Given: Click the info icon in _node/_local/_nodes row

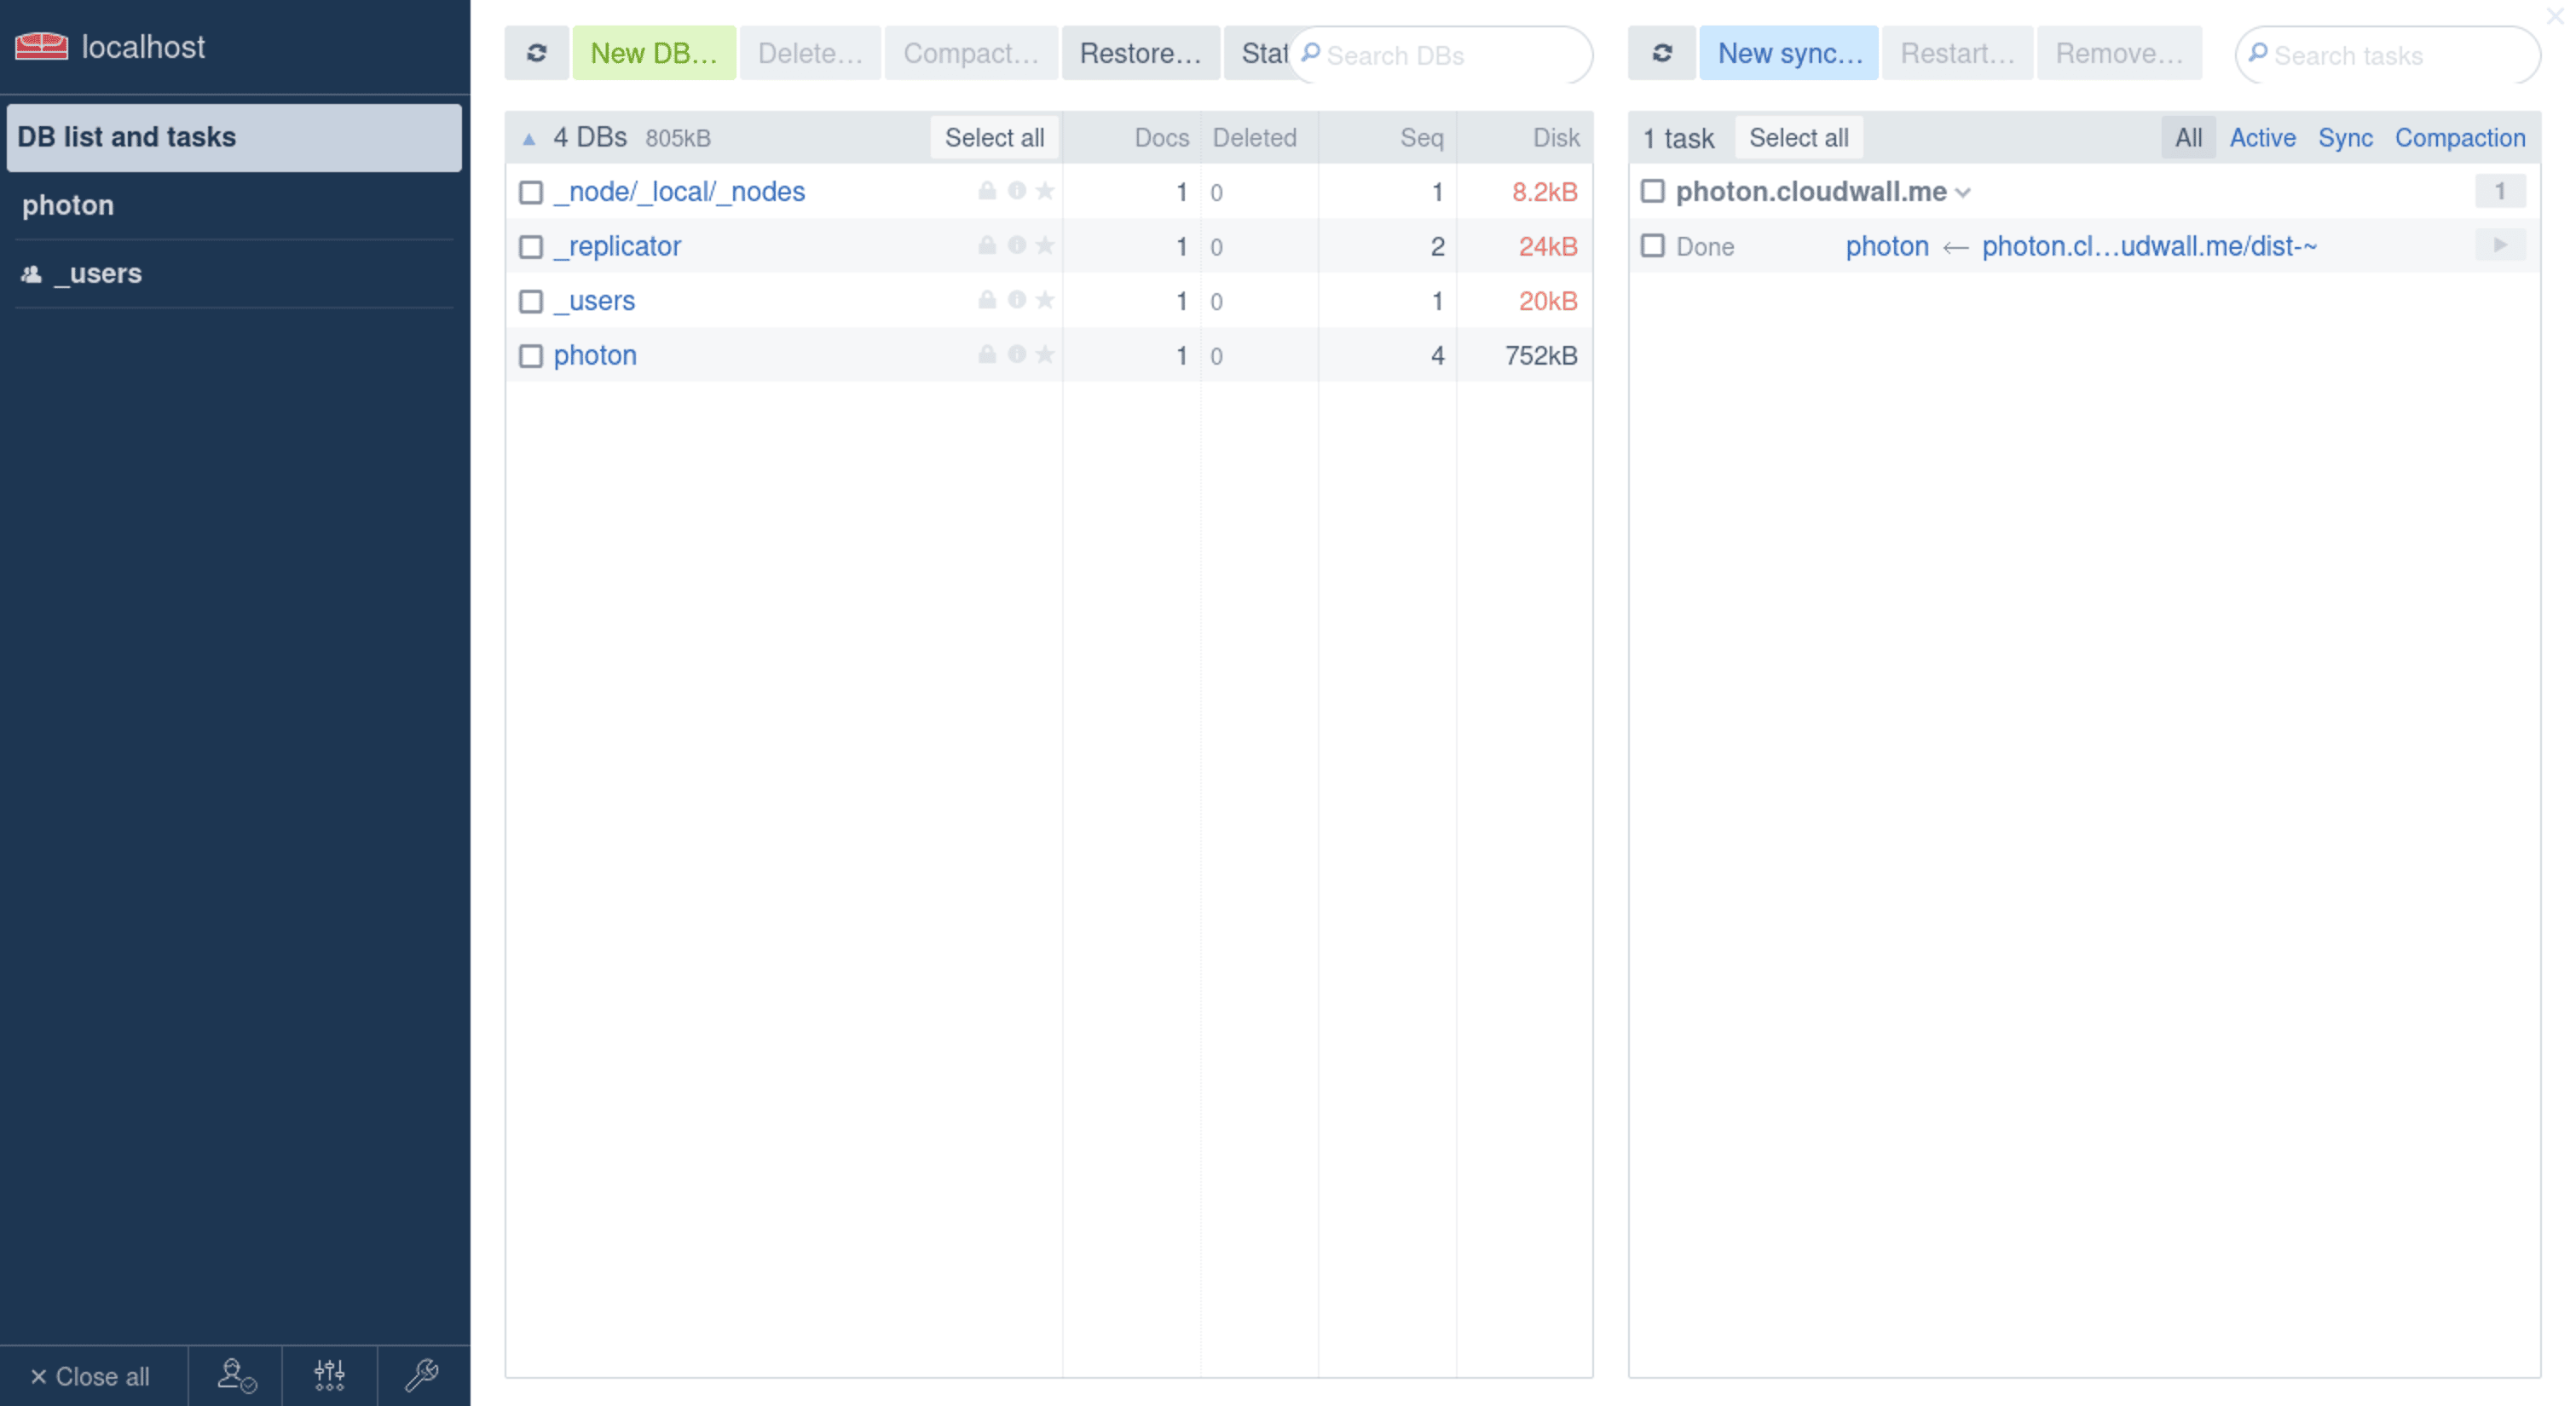Looking at the screenshot, I should 1017,190.
